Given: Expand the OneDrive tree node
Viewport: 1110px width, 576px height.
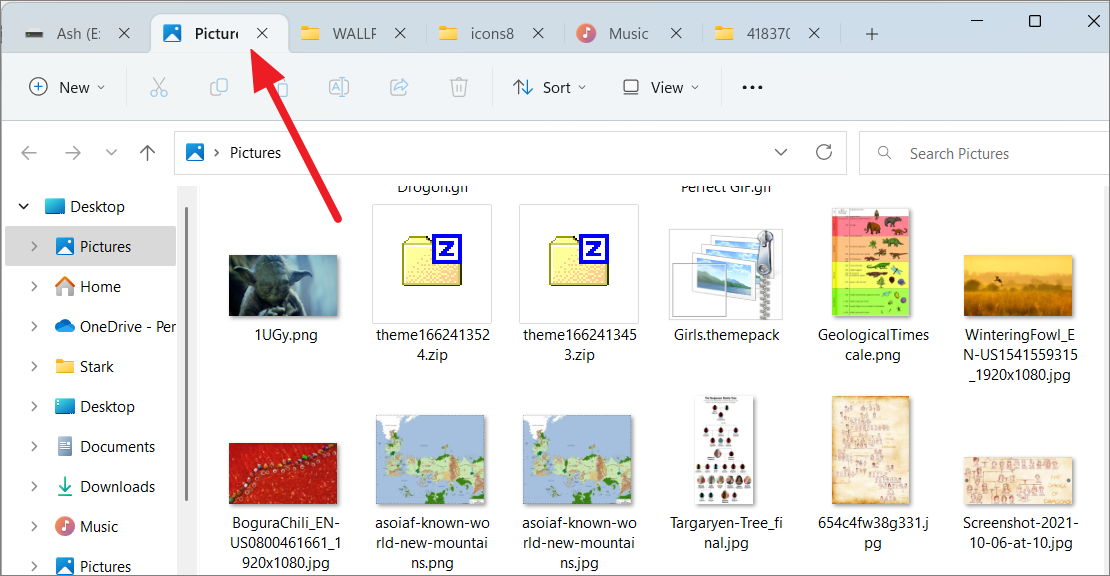Looking at the screenshot, I should click(x=34, y=326).
